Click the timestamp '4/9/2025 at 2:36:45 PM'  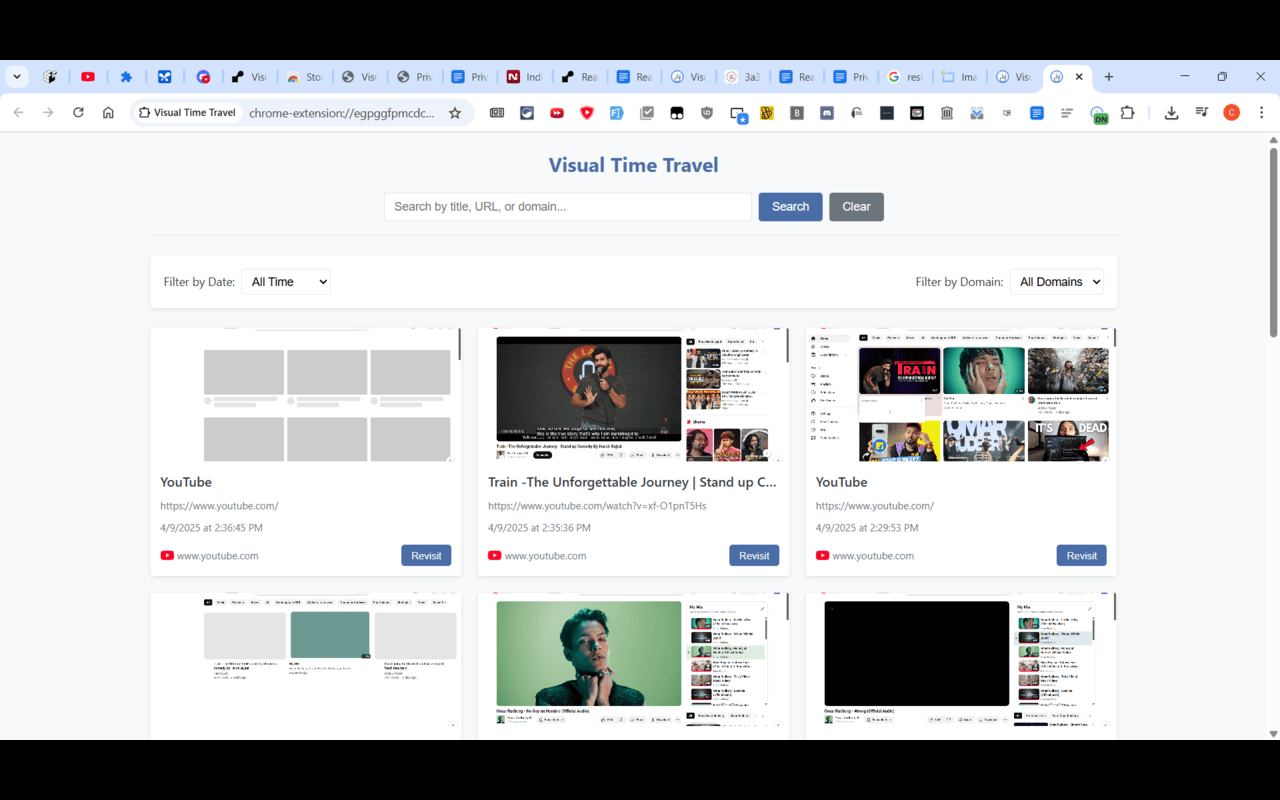[x=213, y=528]
